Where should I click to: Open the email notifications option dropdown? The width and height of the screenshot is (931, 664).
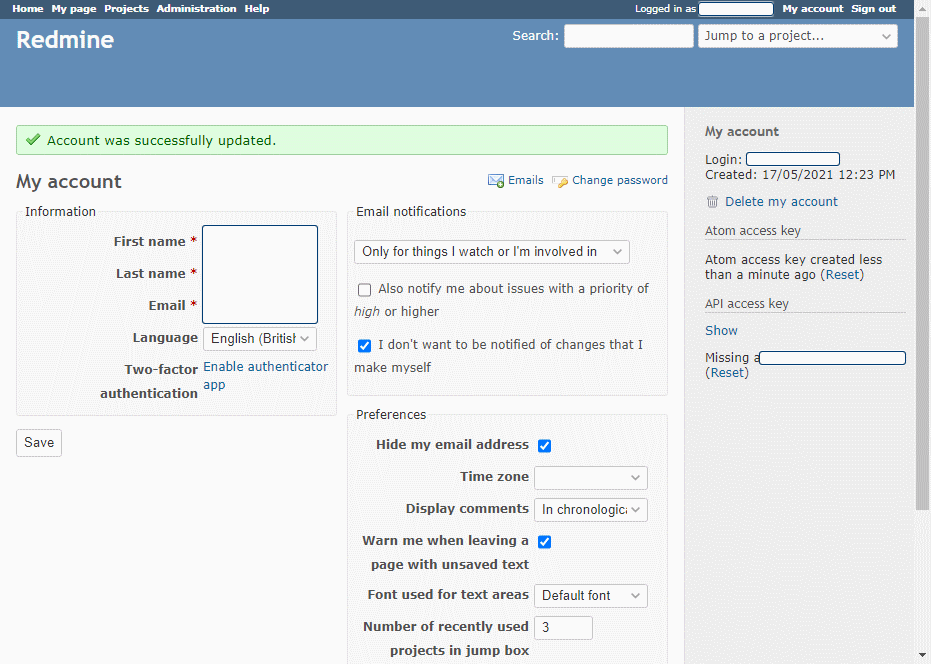click(x=492, y=252)
